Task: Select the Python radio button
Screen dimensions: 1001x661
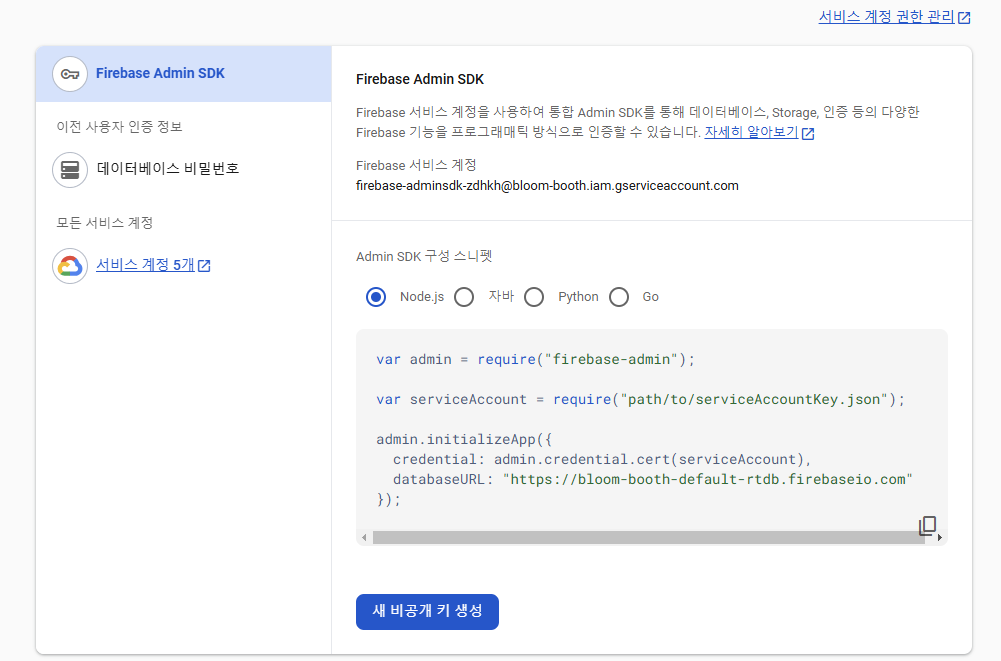Action: pos(534,297)
